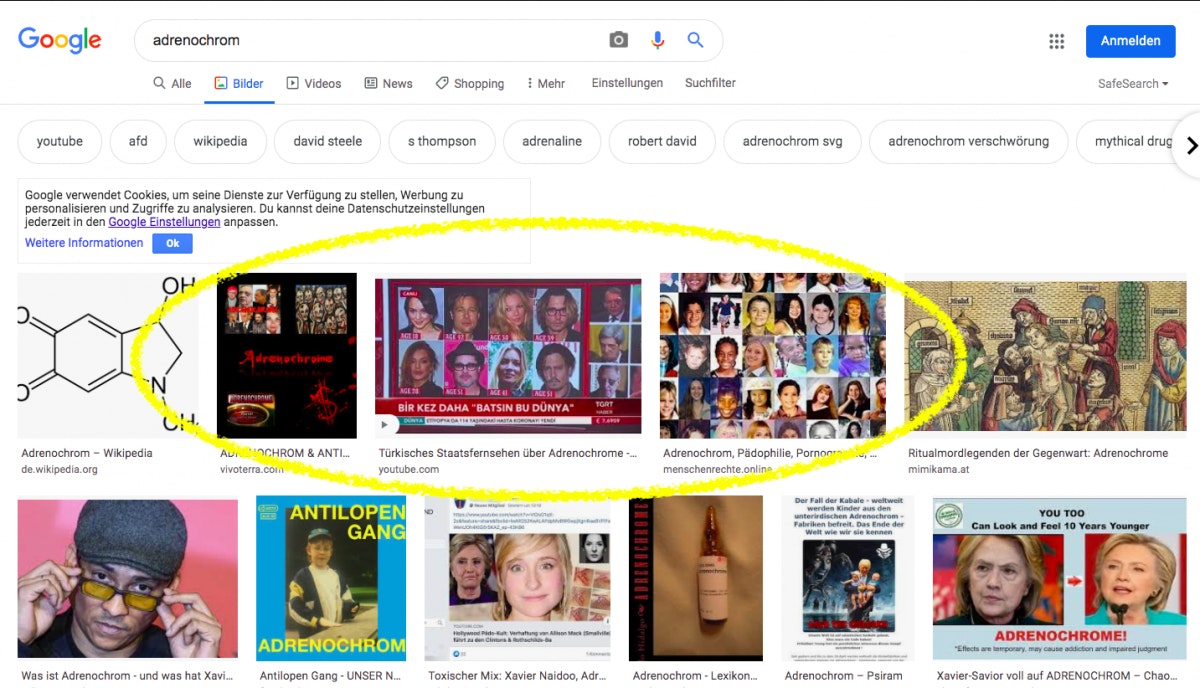Open the SafeSearch dropdown

tap(1133, 84)
